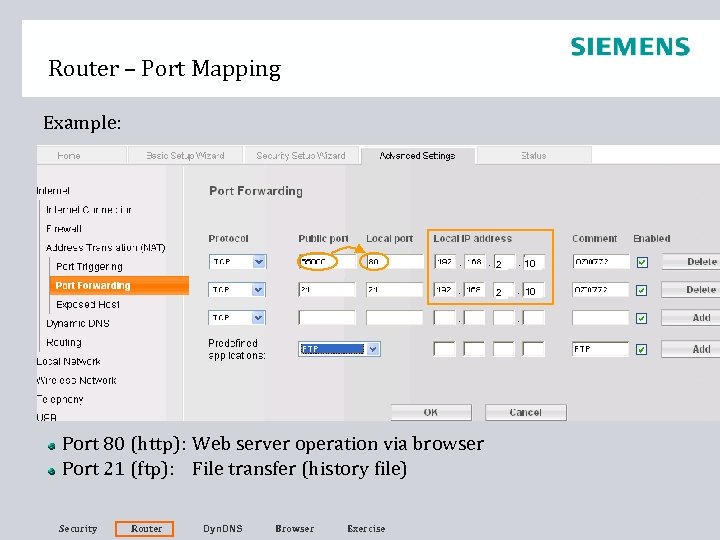
Task: Click first IP octet field in FTP row
Action: (x=444, y=349)
